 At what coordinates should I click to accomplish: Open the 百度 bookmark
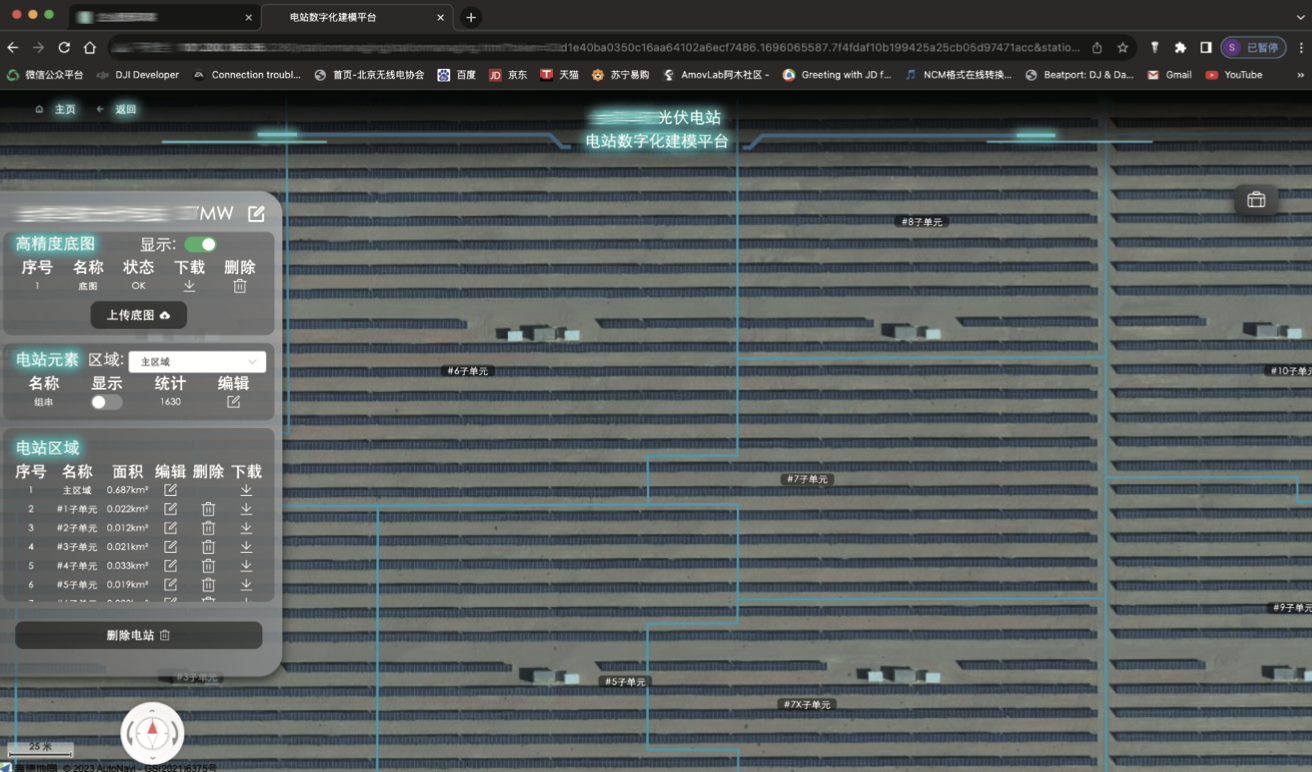[456, 75]
